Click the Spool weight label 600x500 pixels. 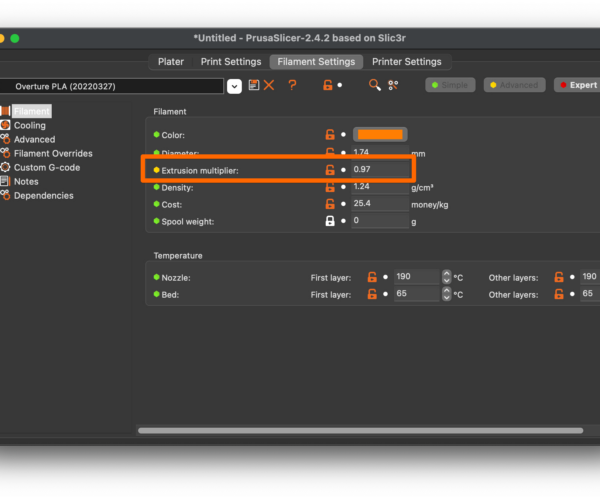188,221
